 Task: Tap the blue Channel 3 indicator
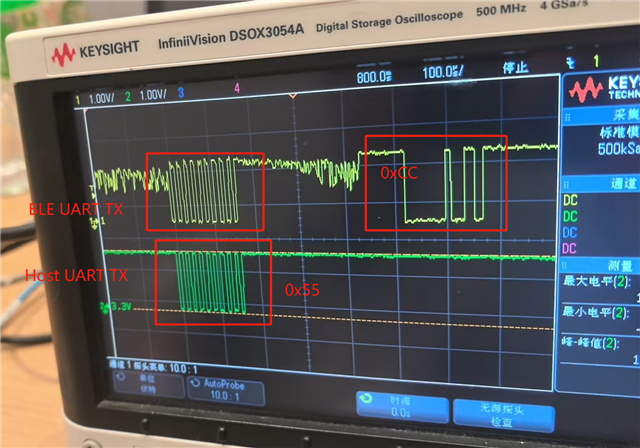(181, 93)
